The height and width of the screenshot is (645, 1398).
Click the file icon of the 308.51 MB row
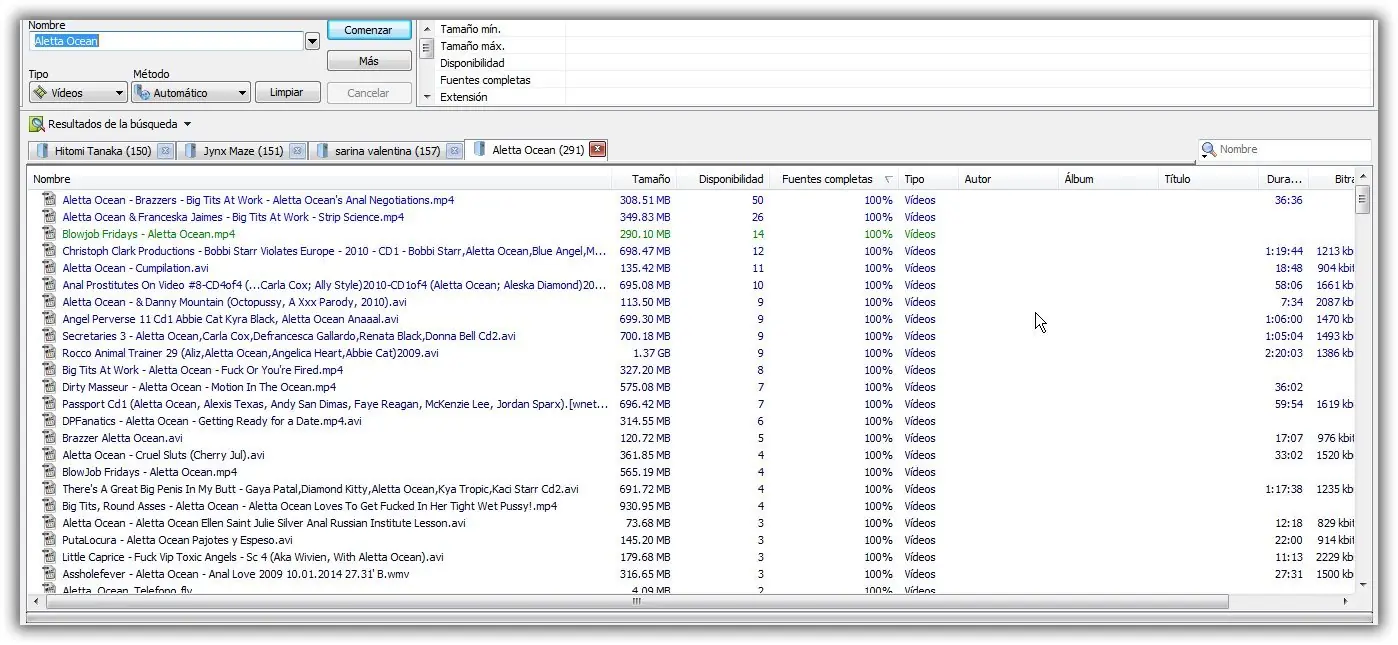(49, 200)
